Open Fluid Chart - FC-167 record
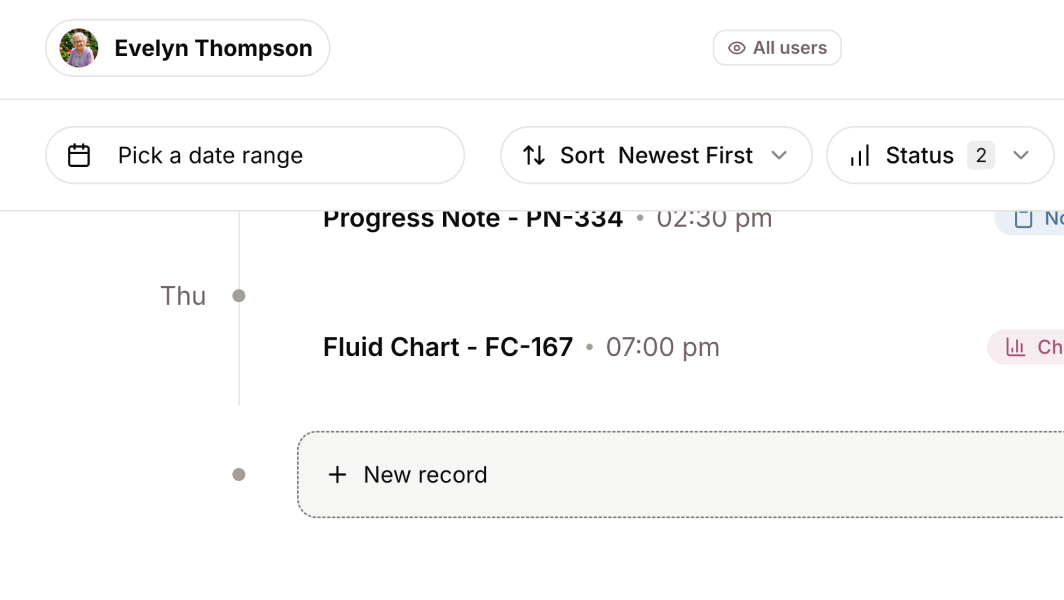Screen dimensions: 1064x600 448,347
